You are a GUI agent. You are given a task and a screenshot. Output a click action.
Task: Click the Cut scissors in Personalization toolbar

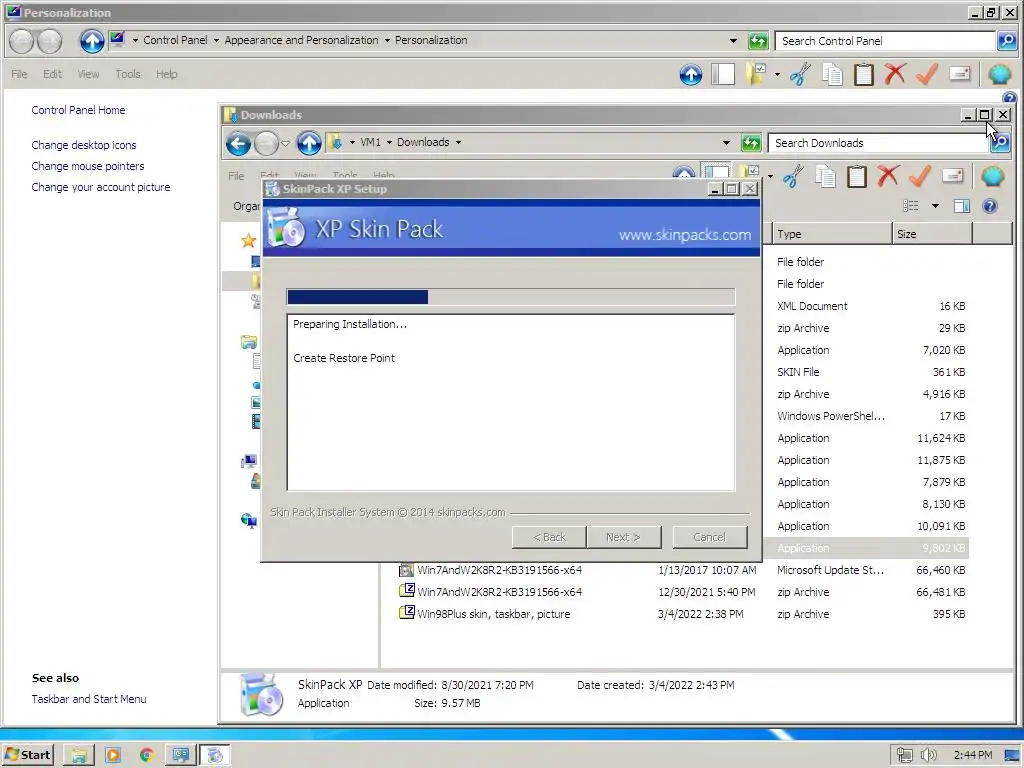pos(800,74)
